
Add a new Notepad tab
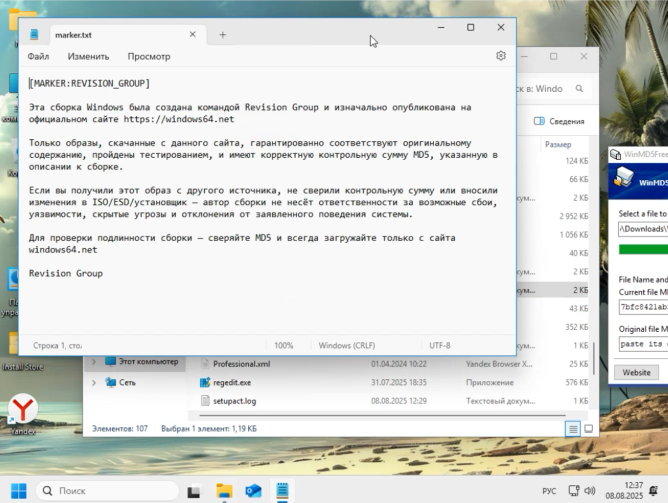222,35
